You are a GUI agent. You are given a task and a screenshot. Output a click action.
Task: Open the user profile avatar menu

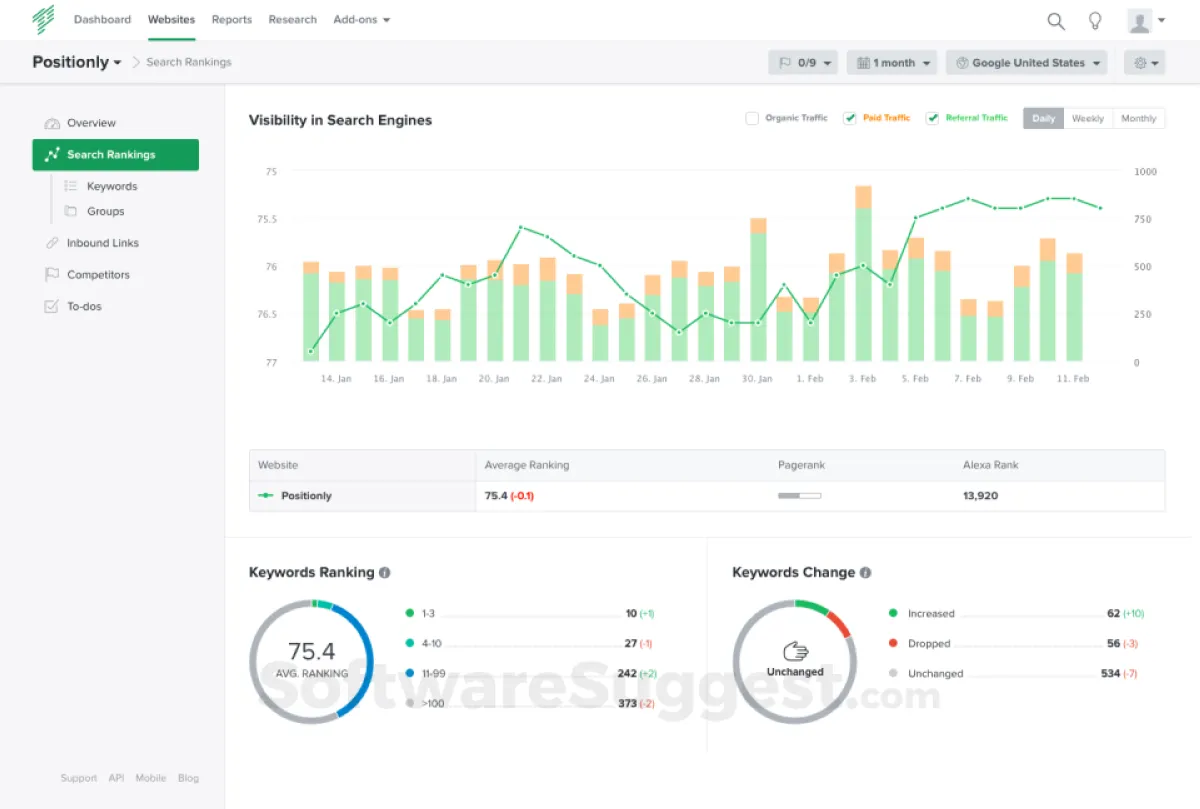pos(1146,20)
